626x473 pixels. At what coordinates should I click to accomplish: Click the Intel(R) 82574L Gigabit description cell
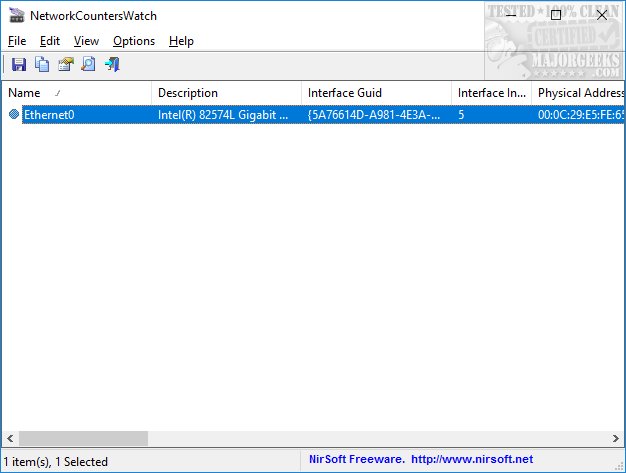[223, 115]
